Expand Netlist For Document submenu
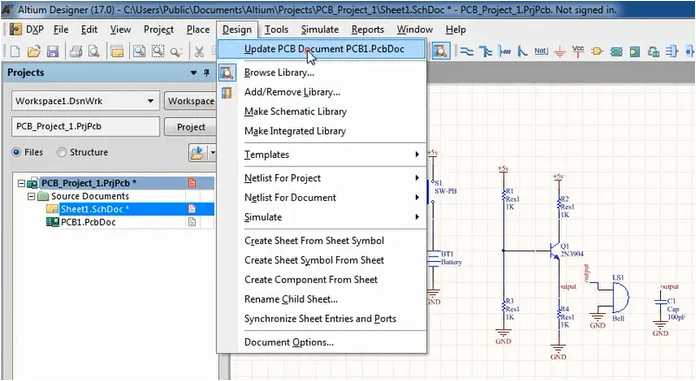This screenshot has height=381, width=696. pos(417,198)
